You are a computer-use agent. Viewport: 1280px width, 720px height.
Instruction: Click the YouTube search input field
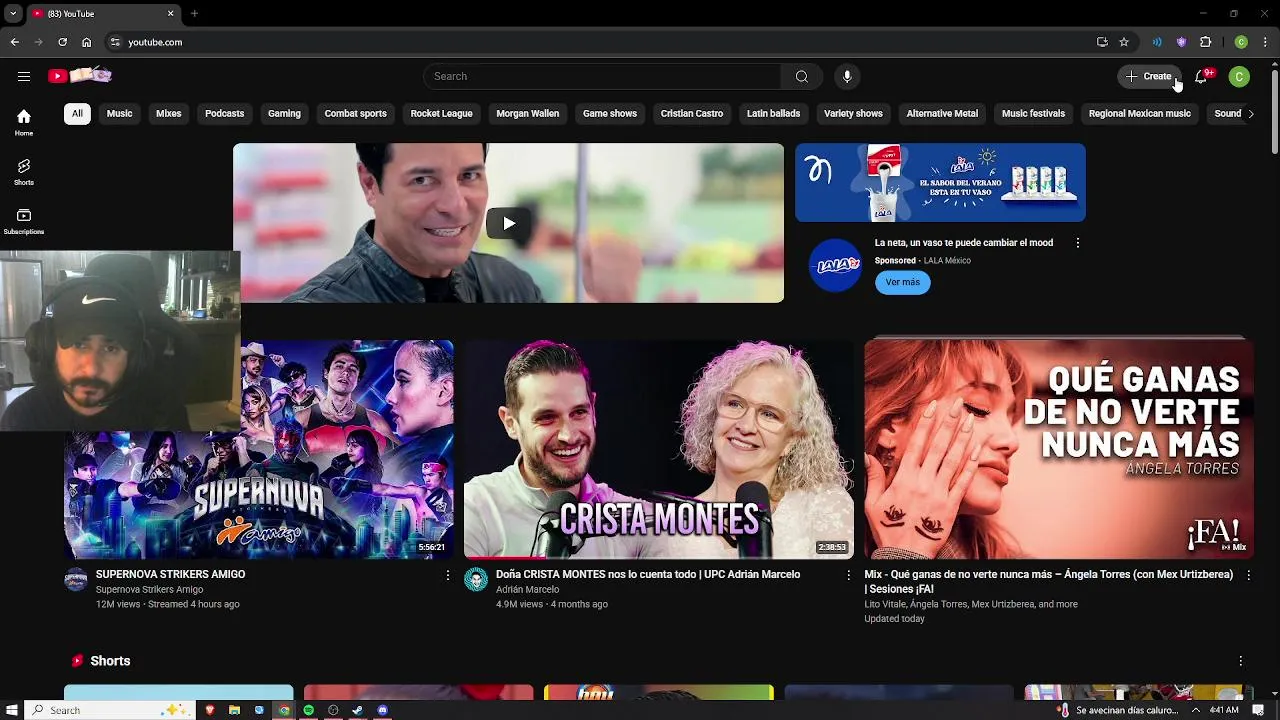coord(602,76)
